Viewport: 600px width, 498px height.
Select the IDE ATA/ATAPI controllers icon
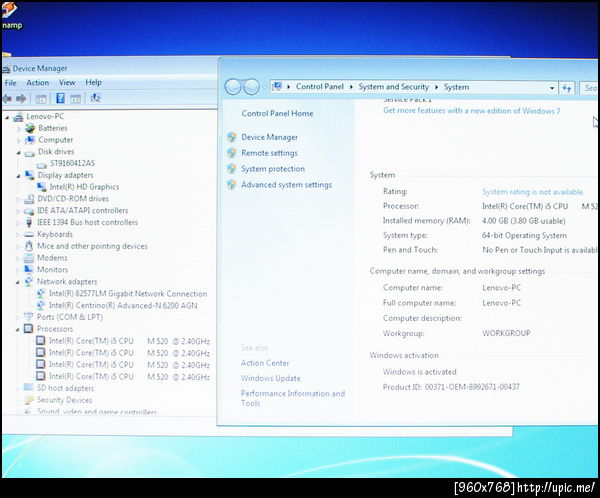click(29, 211)
